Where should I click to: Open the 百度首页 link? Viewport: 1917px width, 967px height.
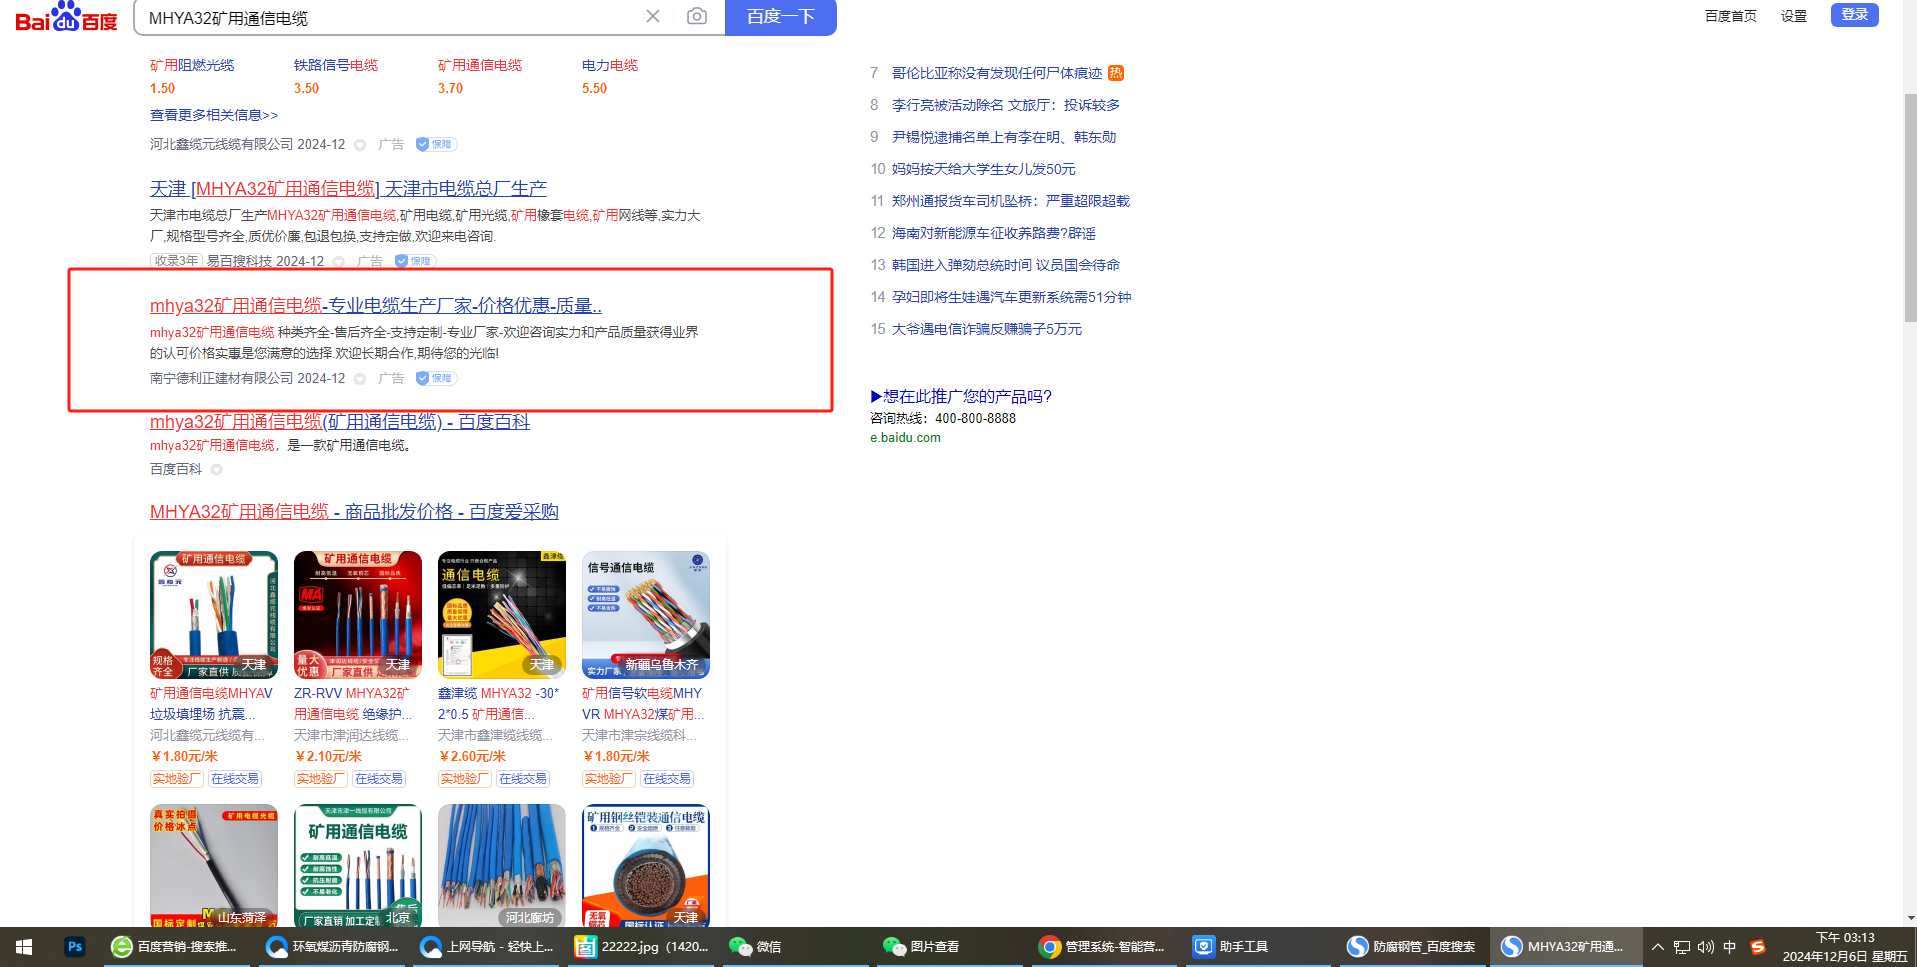coord(1731,16)
